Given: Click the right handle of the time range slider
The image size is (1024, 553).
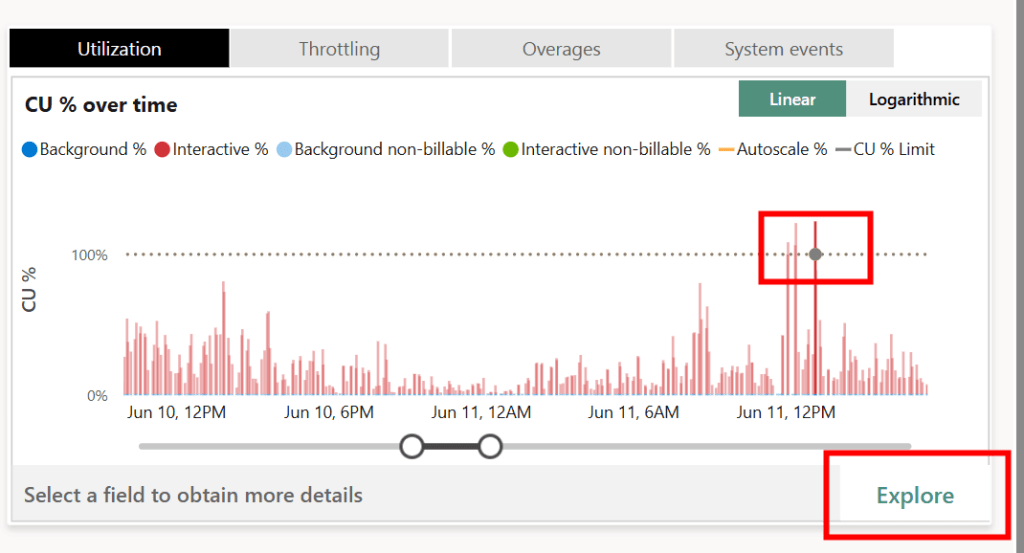Looking at the screenshot, I should coord(489,446).
